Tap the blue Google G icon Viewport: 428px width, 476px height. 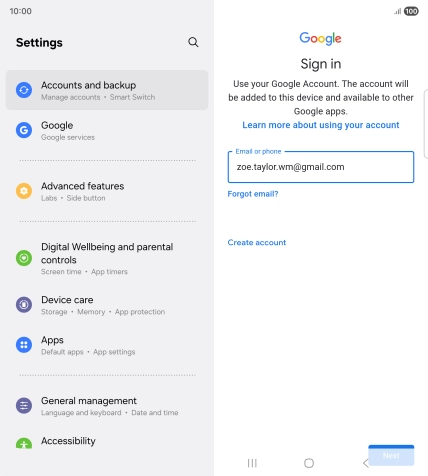(x=24, y=130)
